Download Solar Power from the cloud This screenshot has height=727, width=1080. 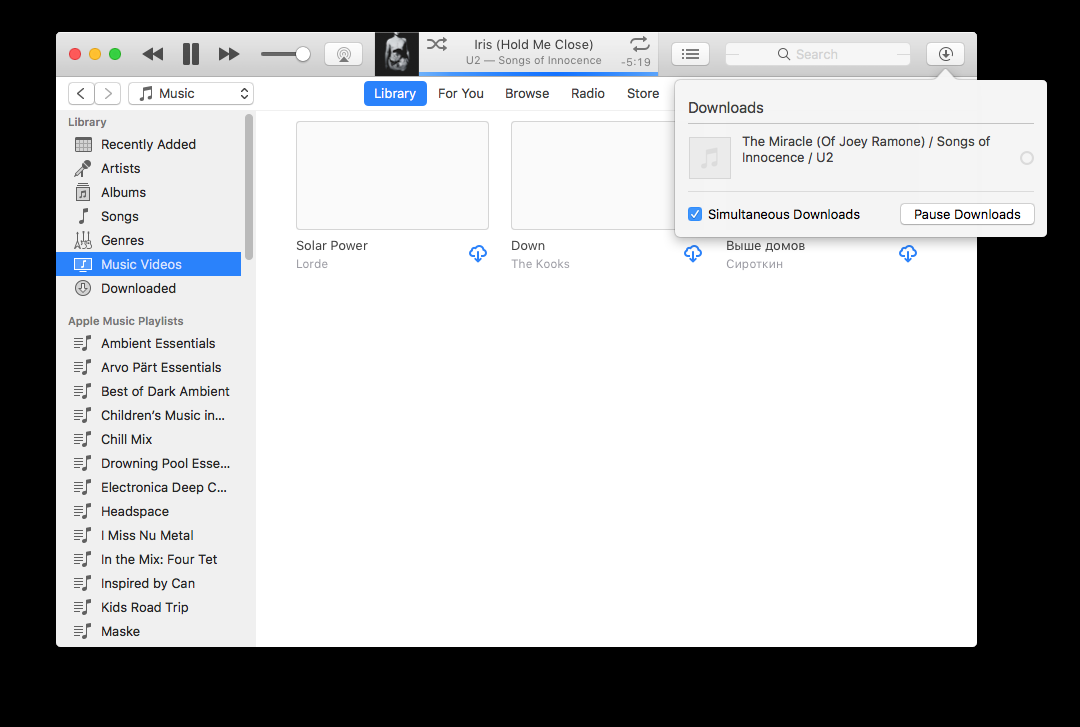click(x=478, y=254)
